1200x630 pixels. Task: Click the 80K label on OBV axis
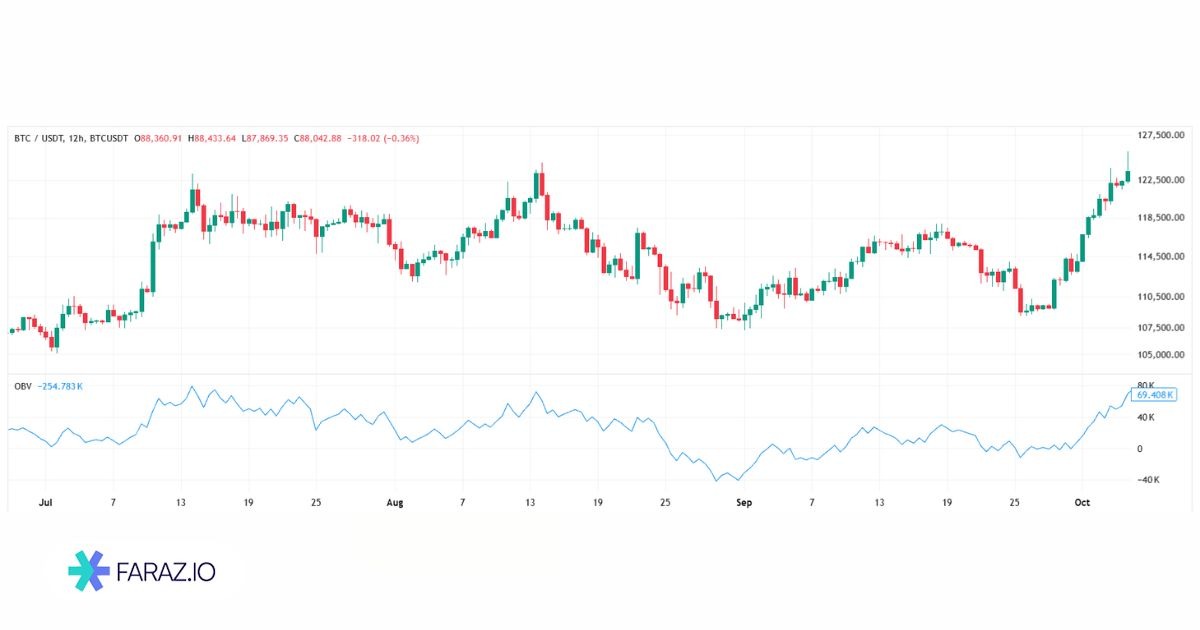[x=1146, y=385]
